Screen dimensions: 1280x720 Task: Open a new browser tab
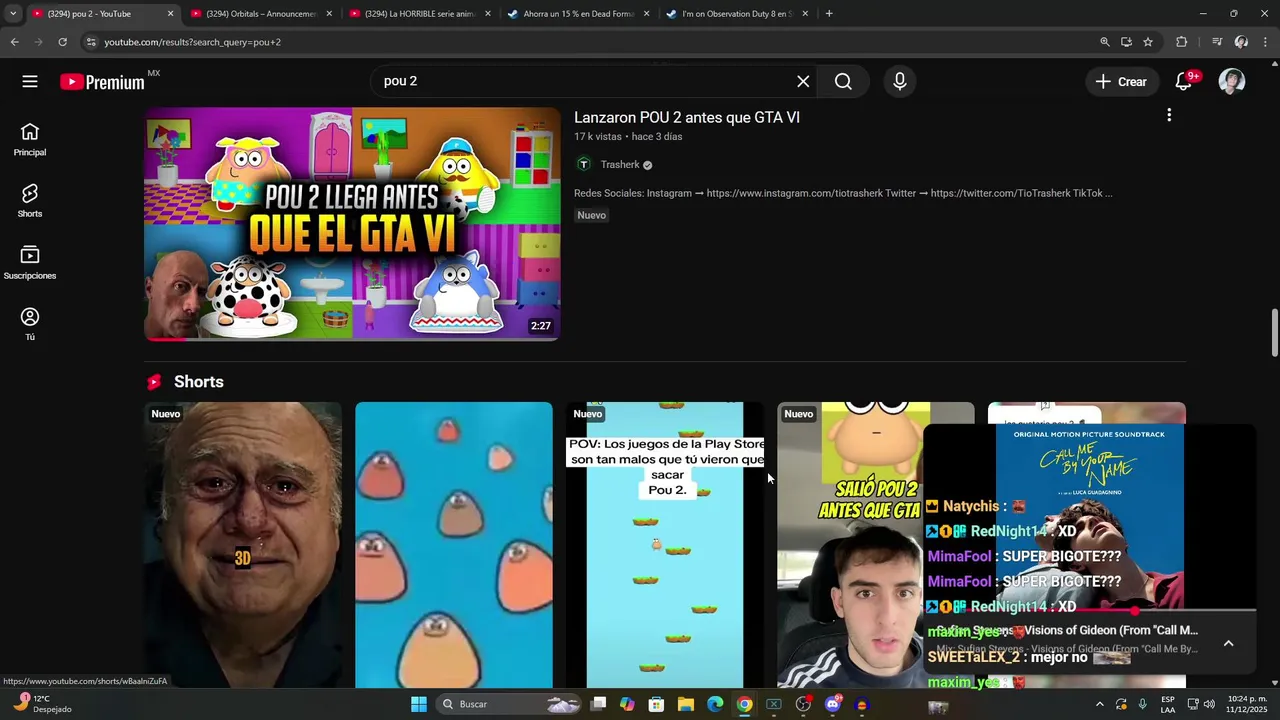[829, 14]
